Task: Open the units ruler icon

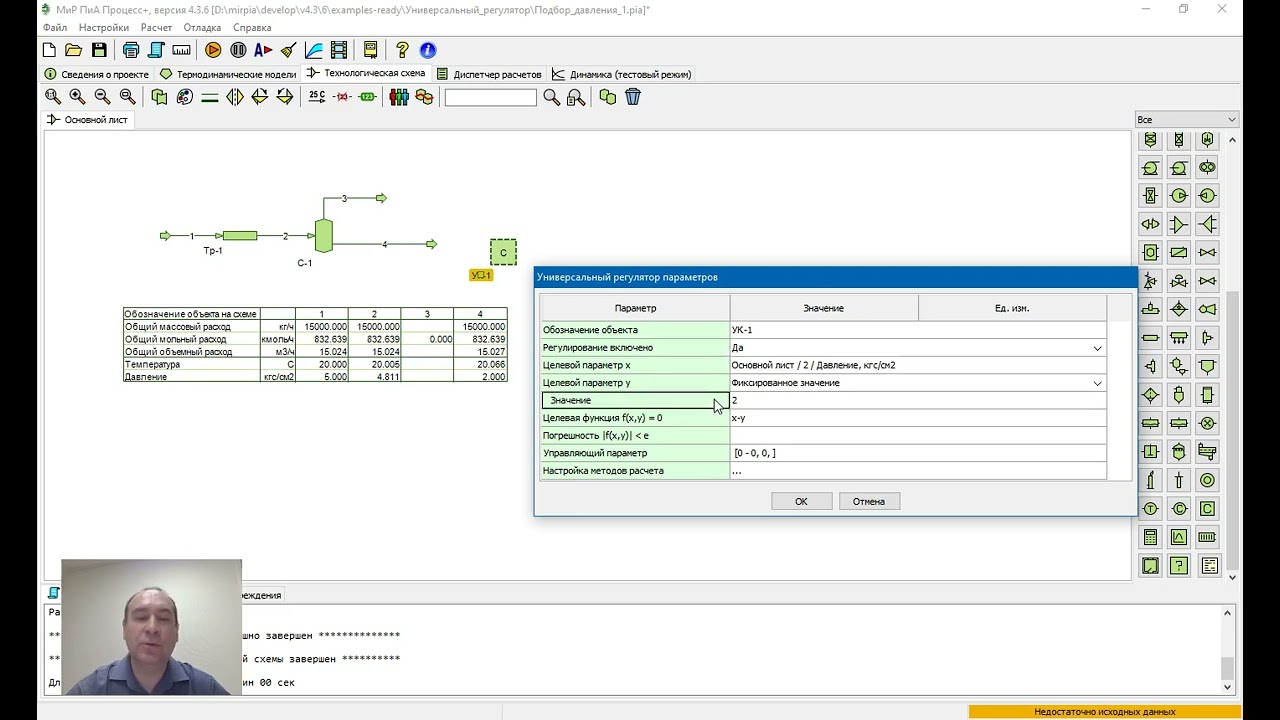Action: click(x=182, y=50)
